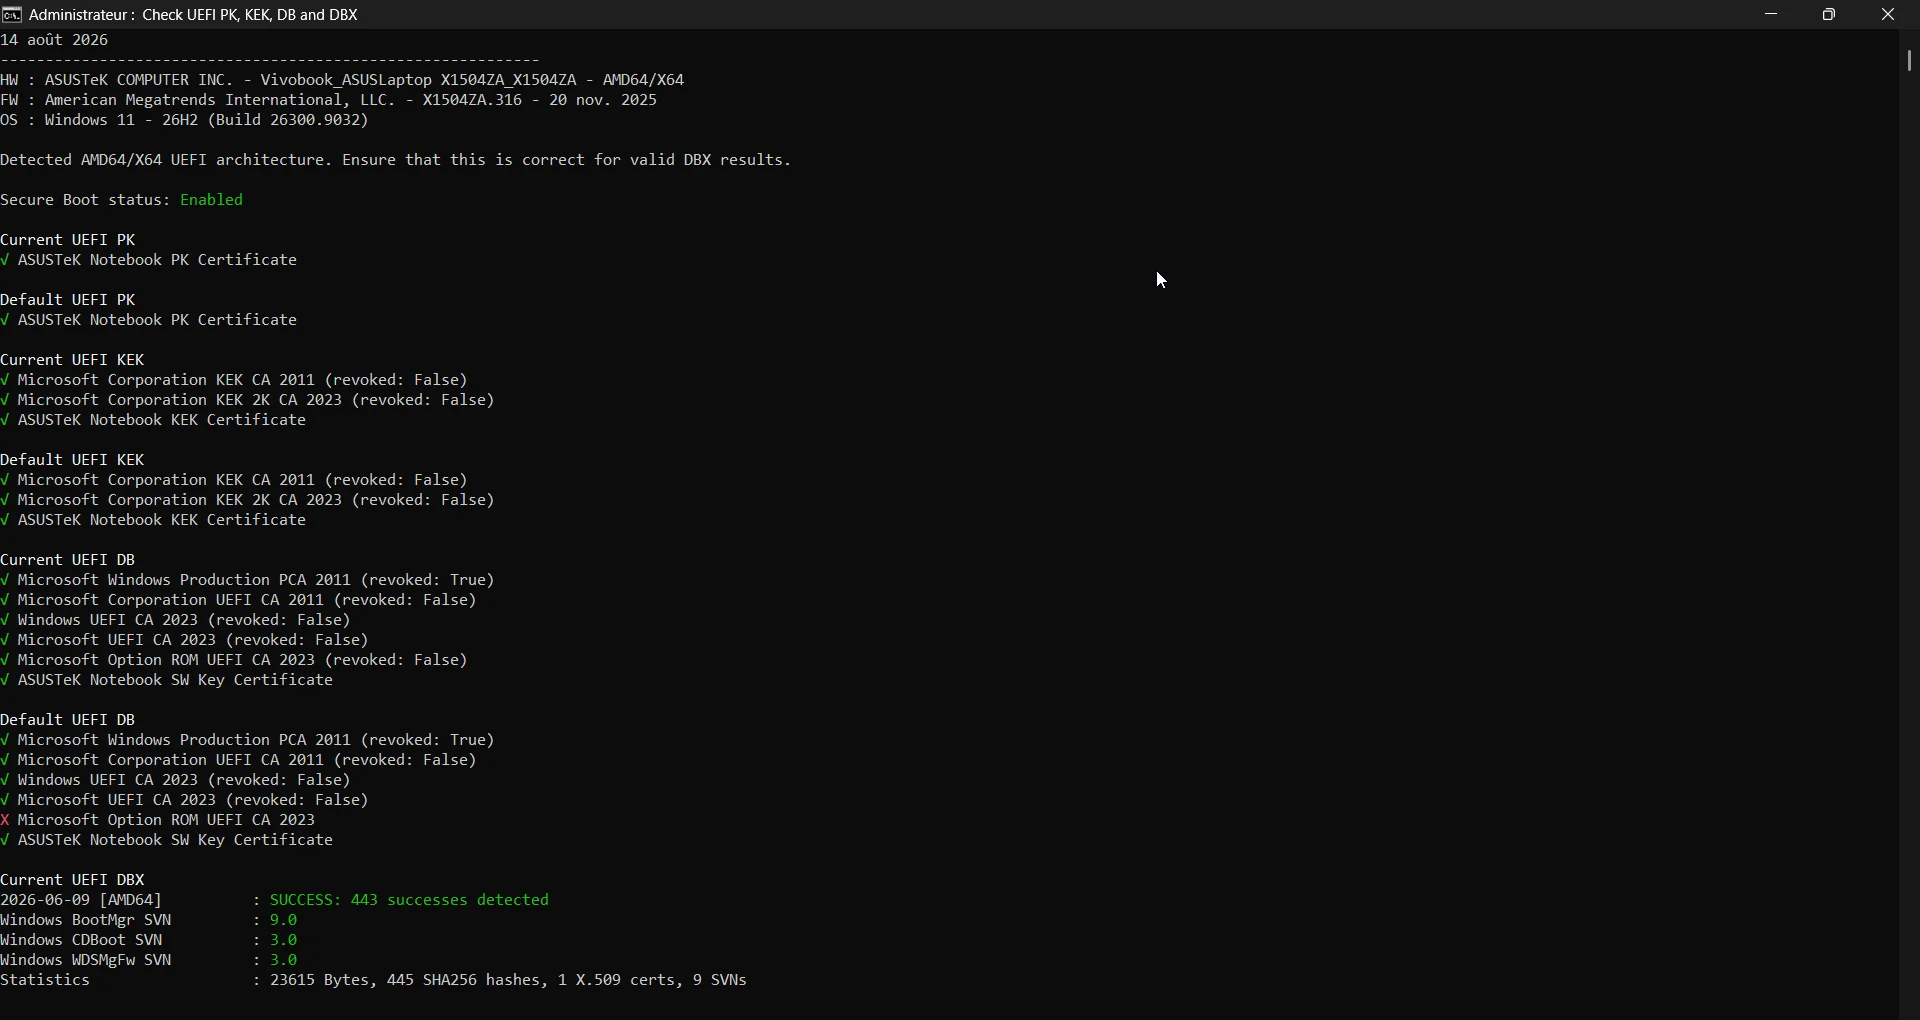Click the red X Option ROM UEFI CA 2023 line

point(158,820)
